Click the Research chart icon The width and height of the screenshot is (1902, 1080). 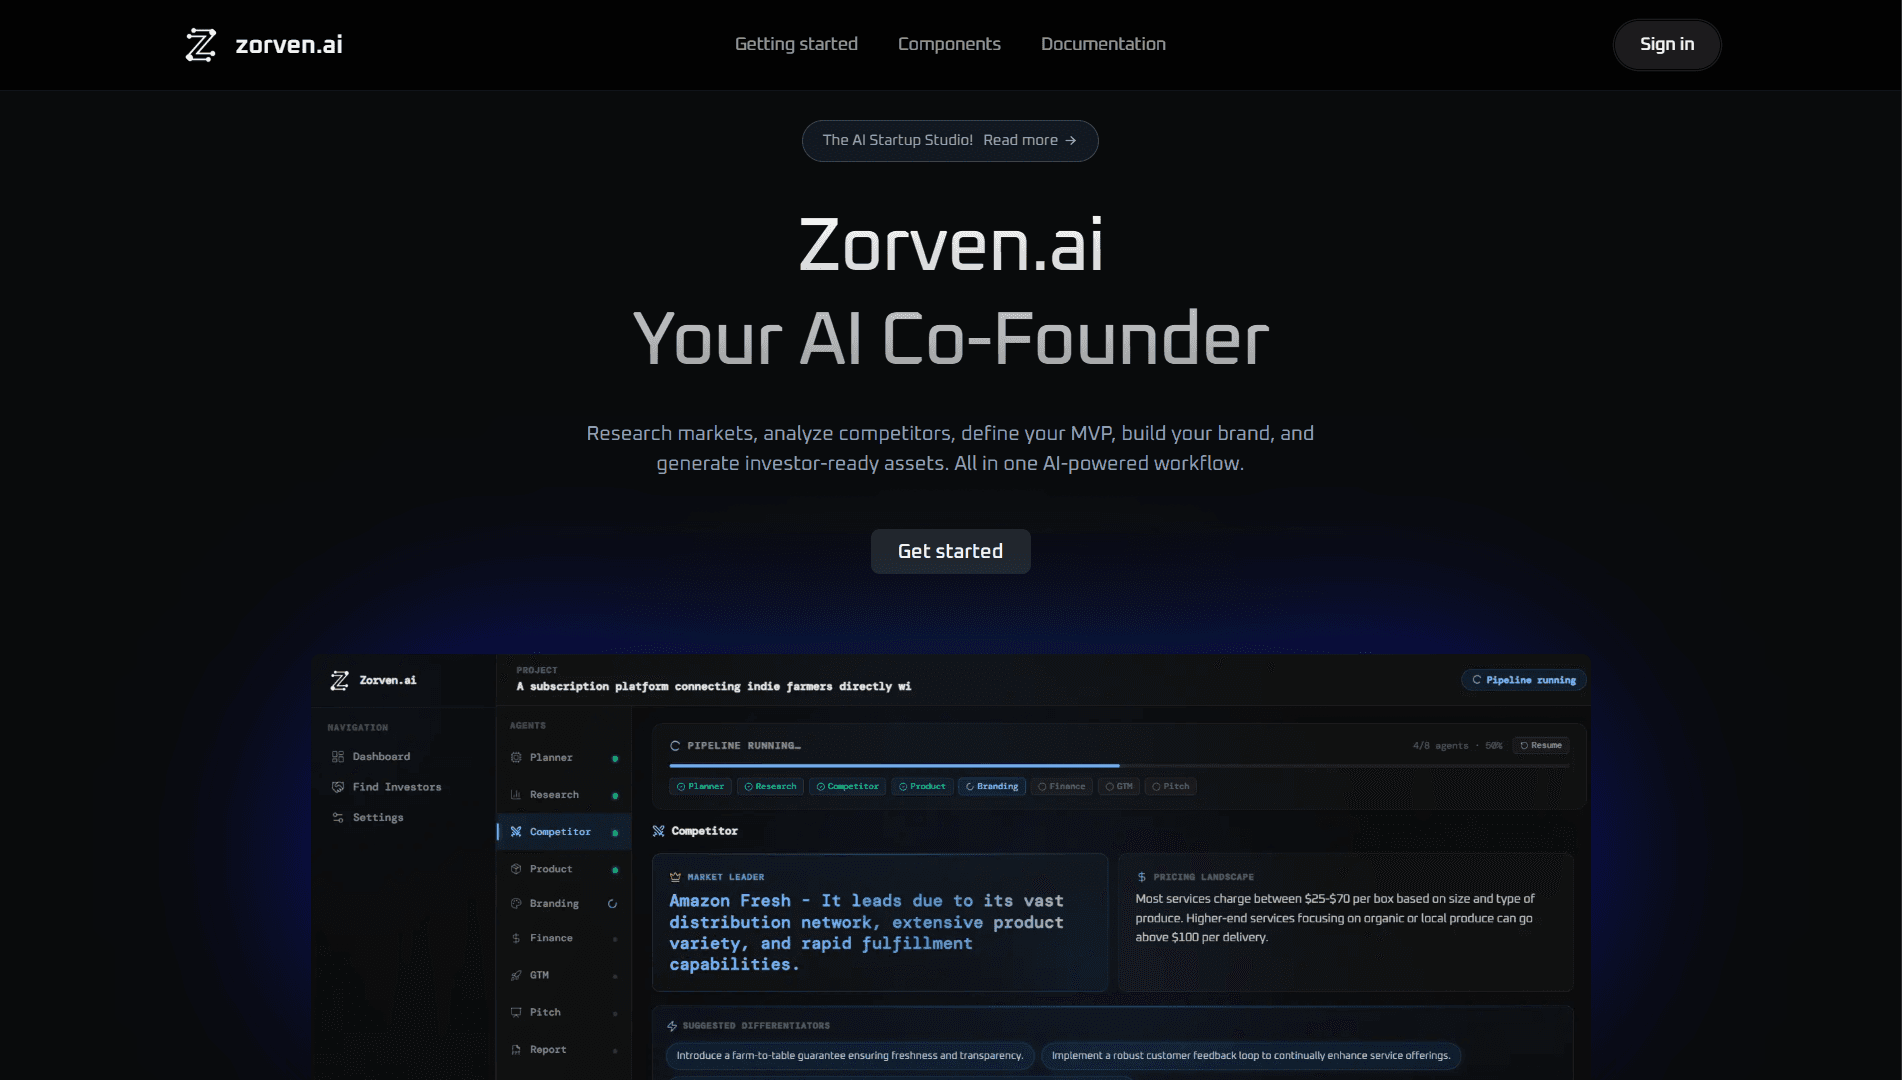pyautogui.click(x=516, y=795)
